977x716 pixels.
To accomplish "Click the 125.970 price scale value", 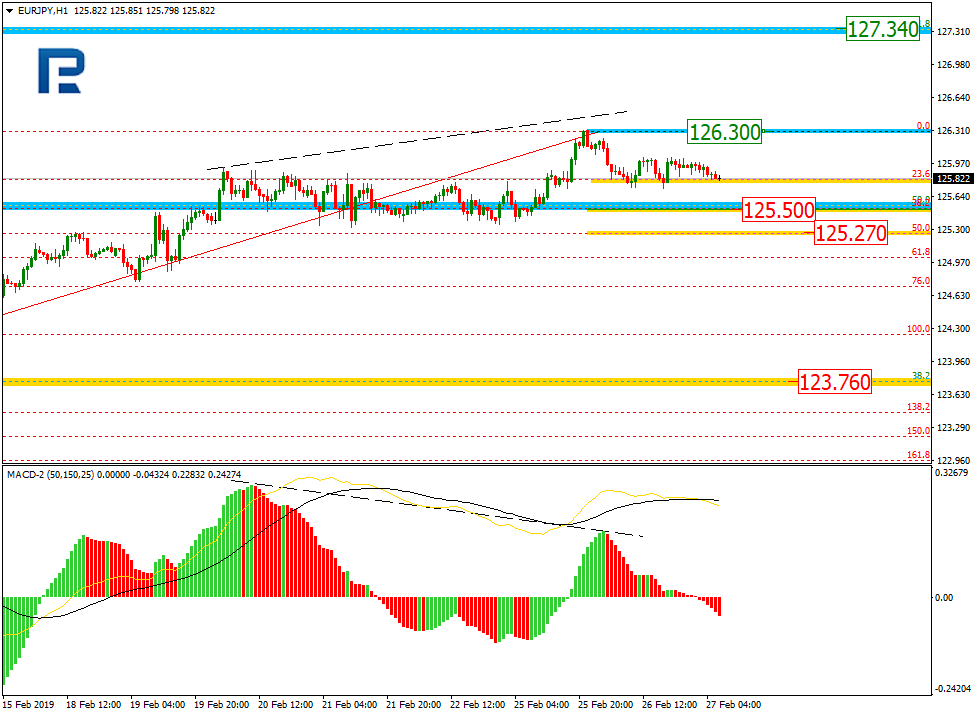I will pyautogui.click(x=953, y=164).
